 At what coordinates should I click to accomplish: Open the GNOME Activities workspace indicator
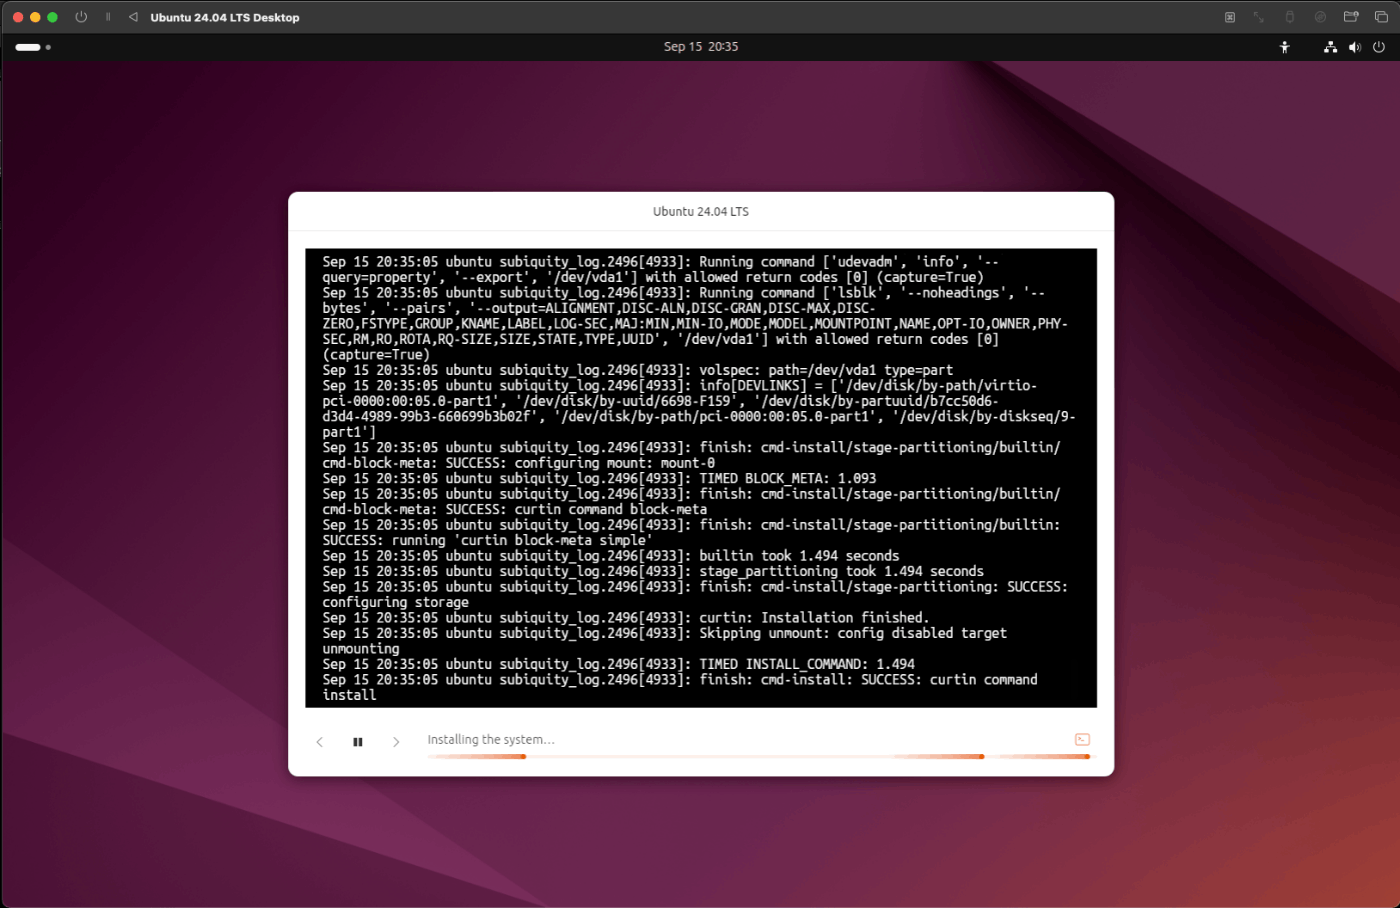pos(33,47)
